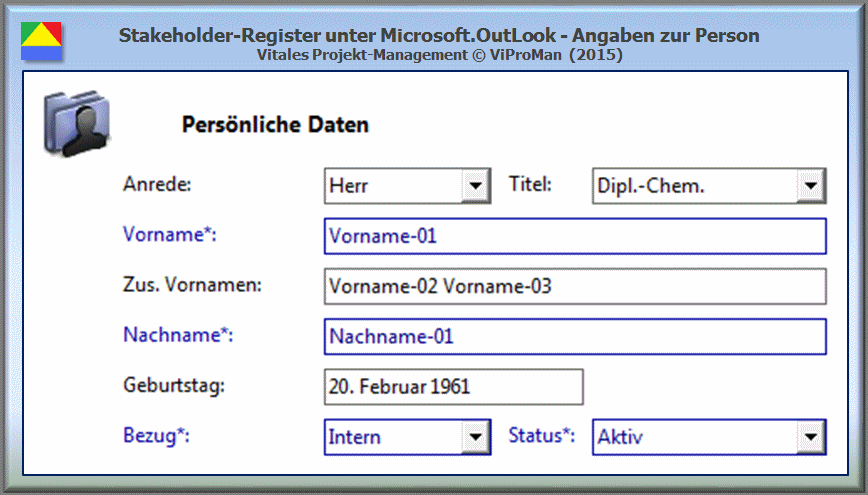
Task: Click the 'Herr' value in Anrede combo box
Action: click(x=349, y=186)
